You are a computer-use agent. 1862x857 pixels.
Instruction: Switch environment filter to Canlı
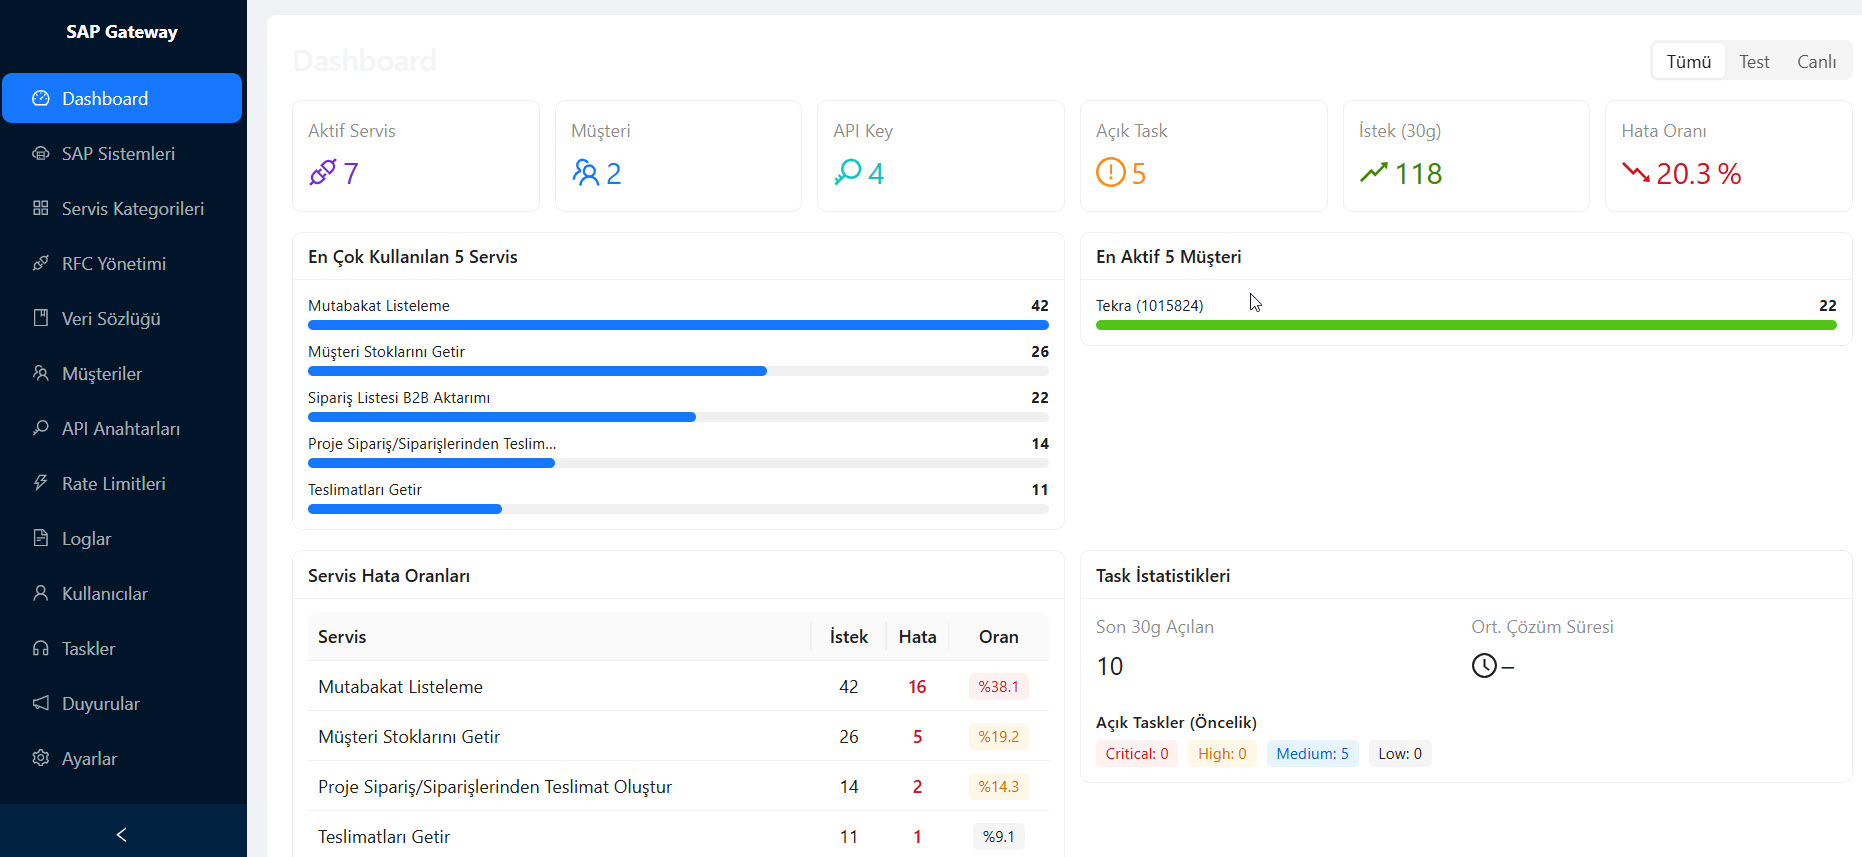(1816, 61)
